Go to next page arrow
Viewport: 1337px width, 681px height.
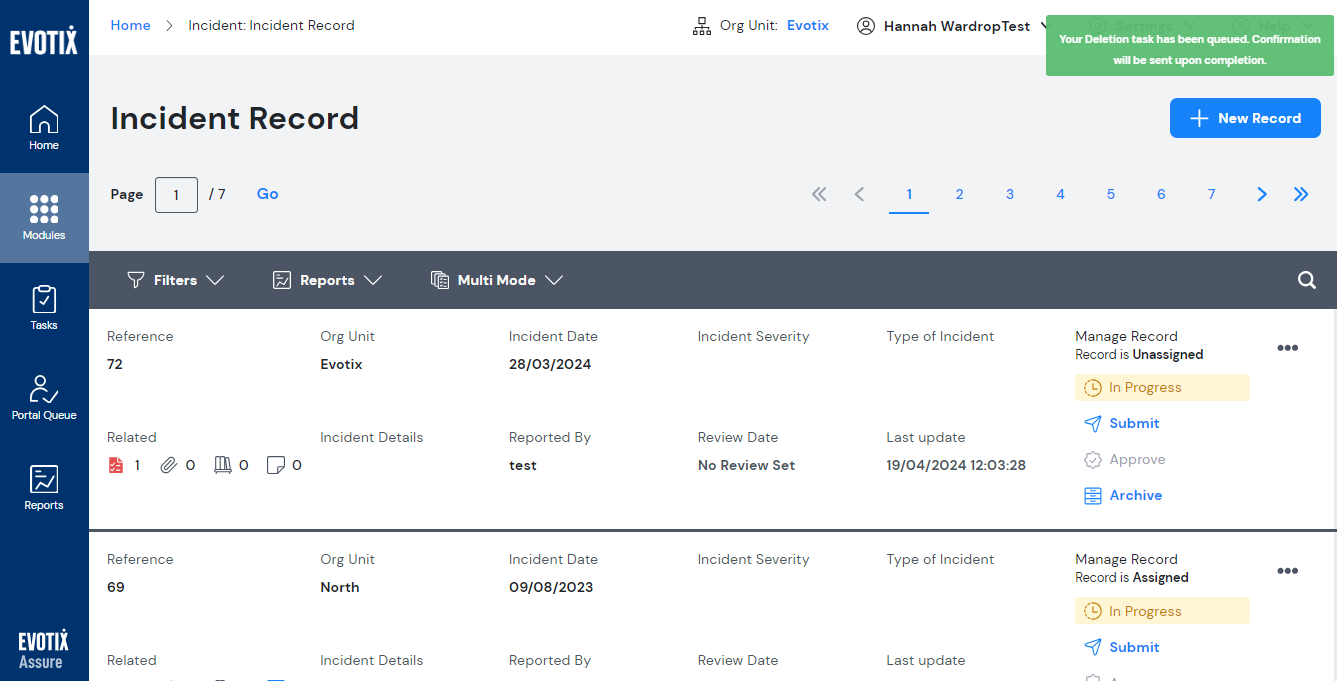(1261, 194)
